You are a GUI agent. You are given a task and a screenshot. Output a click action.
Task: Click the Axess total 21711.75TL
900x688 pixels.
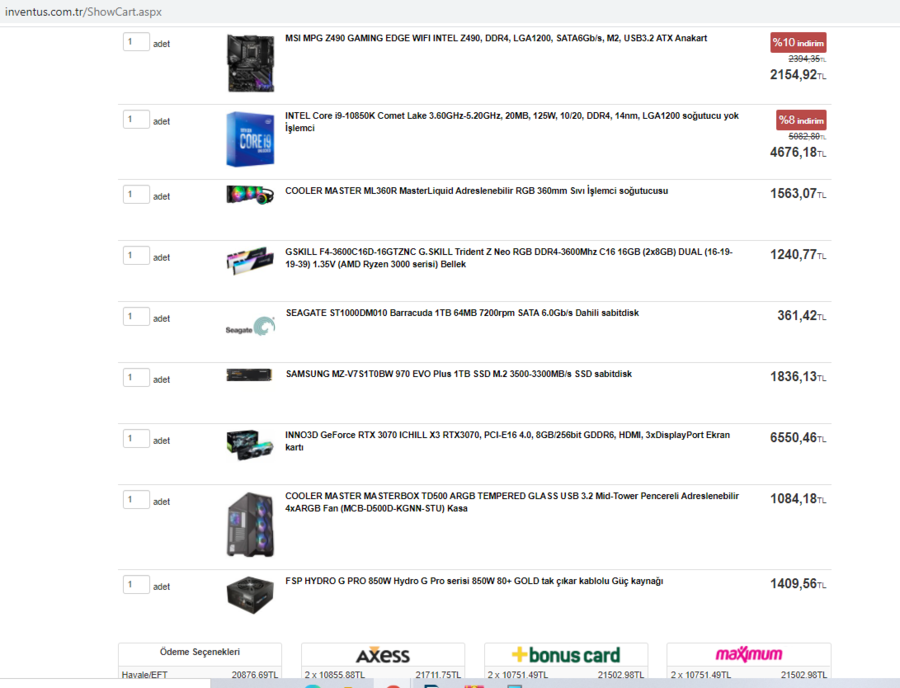coord(438,675)
